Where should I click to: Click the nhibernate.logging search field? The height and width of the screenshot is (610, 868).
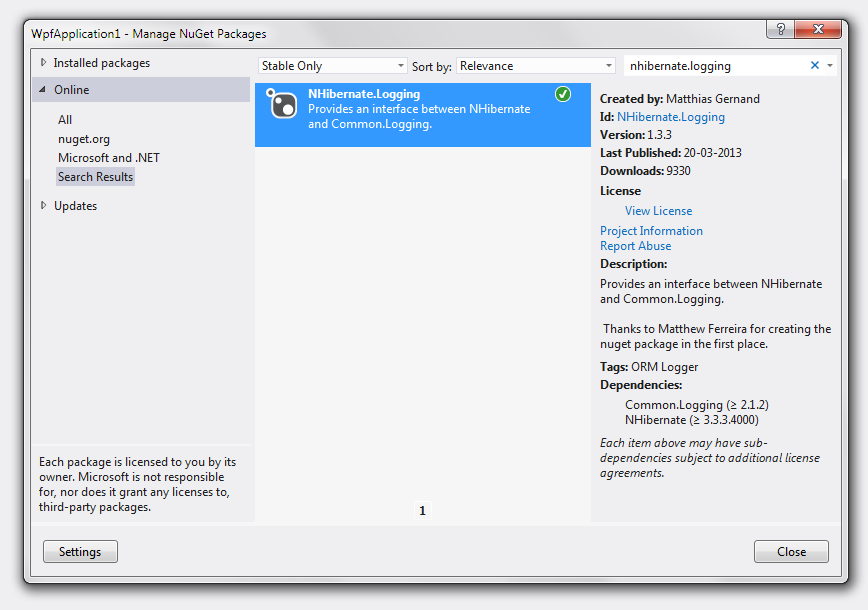point(717,66)
